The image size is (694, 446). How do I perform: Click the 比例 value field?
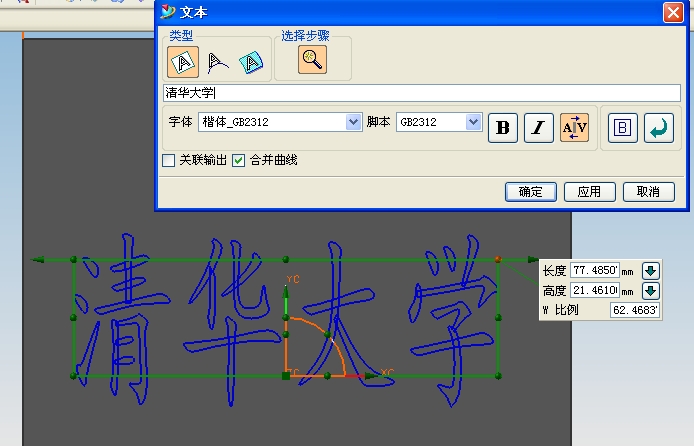pyautogui.click(x=635, y=310)
